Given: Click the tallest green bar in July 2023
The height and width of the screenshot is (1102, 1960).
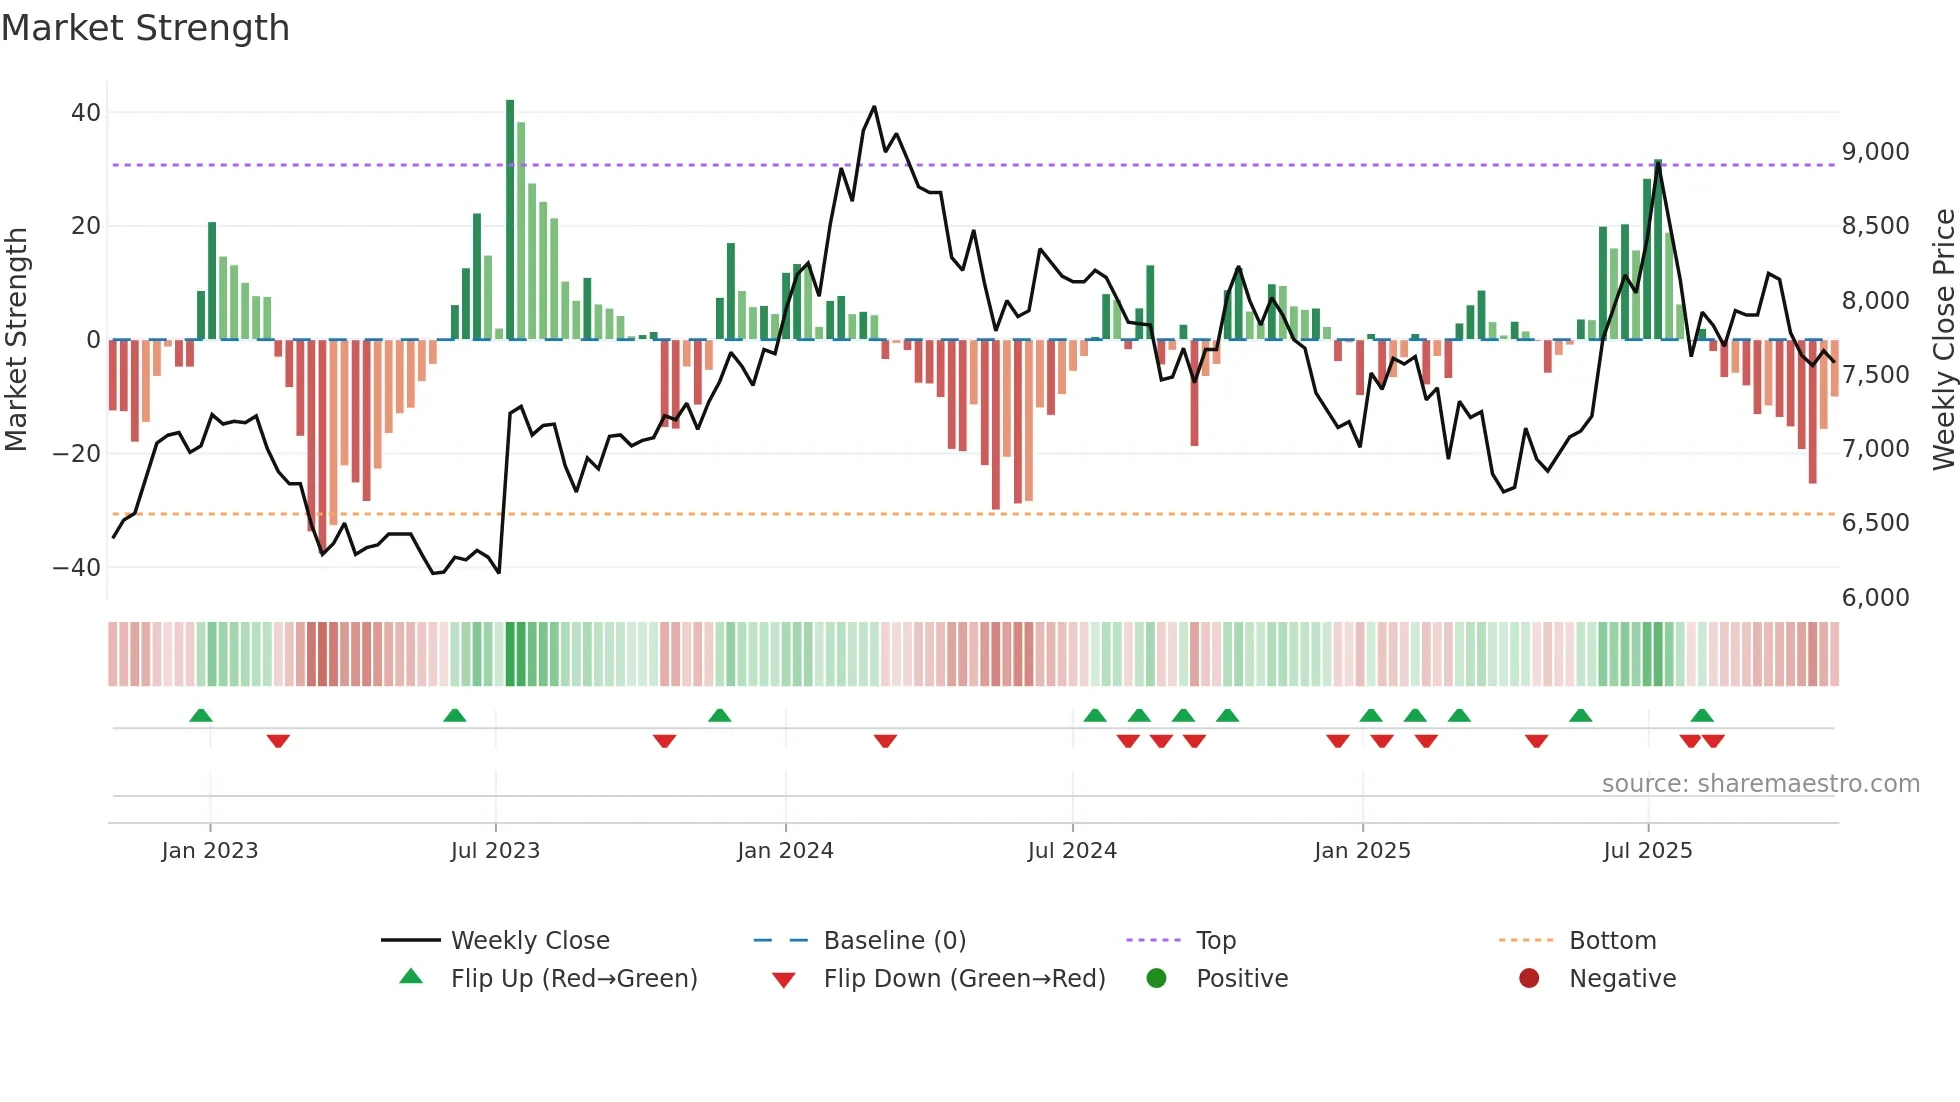Looking at the screenshot, I should click(510, 219).
